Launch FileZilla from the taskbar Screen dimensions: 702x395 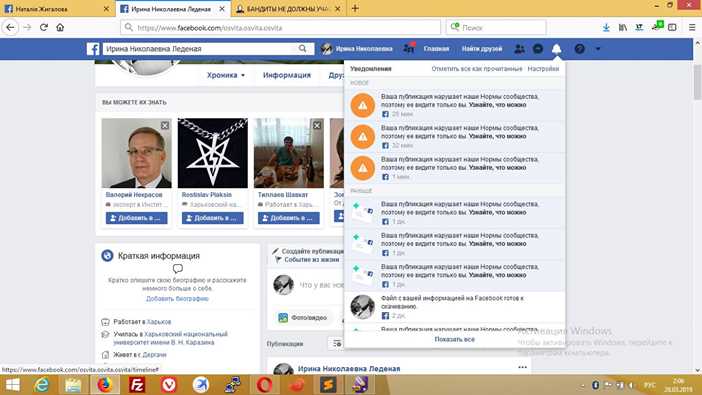[x=137, y=385]
